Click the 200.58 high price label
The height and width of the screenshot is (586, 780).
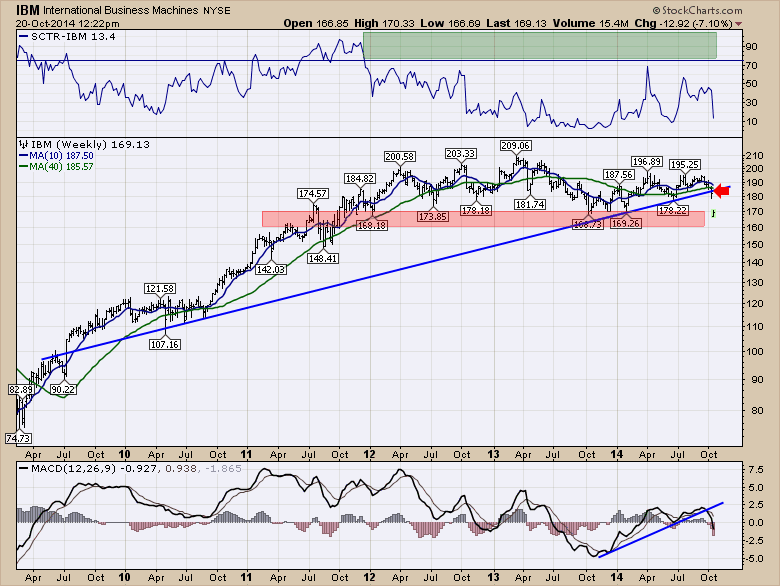(x=399, y=156)
